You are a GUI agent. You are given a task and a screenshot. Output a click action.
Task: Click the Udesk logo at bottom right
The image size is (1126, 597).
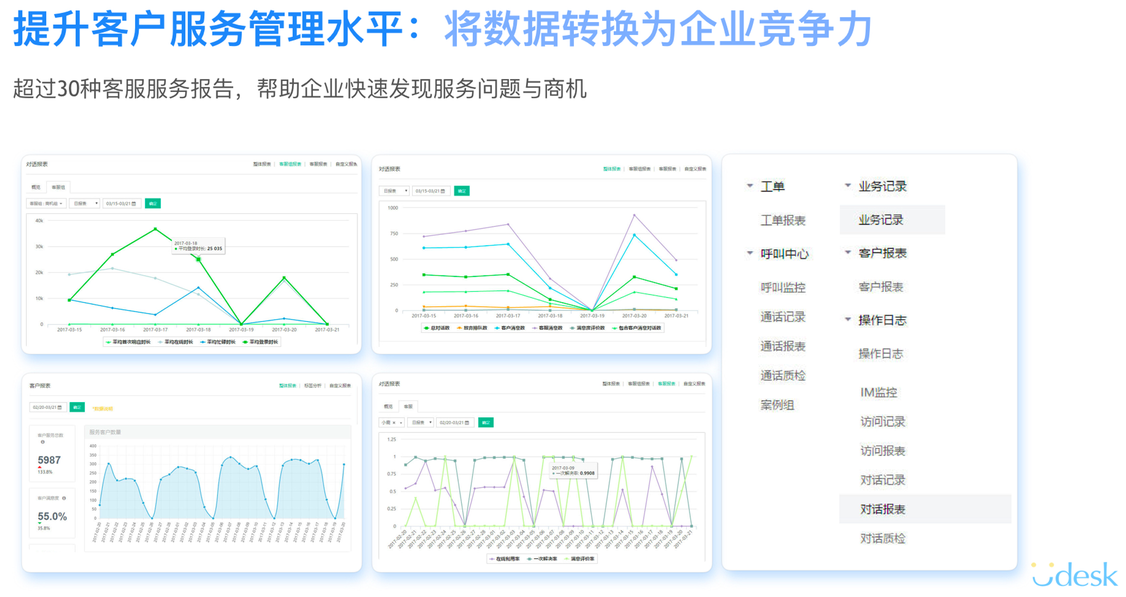pyautogui.click(x=1073, y=574)
